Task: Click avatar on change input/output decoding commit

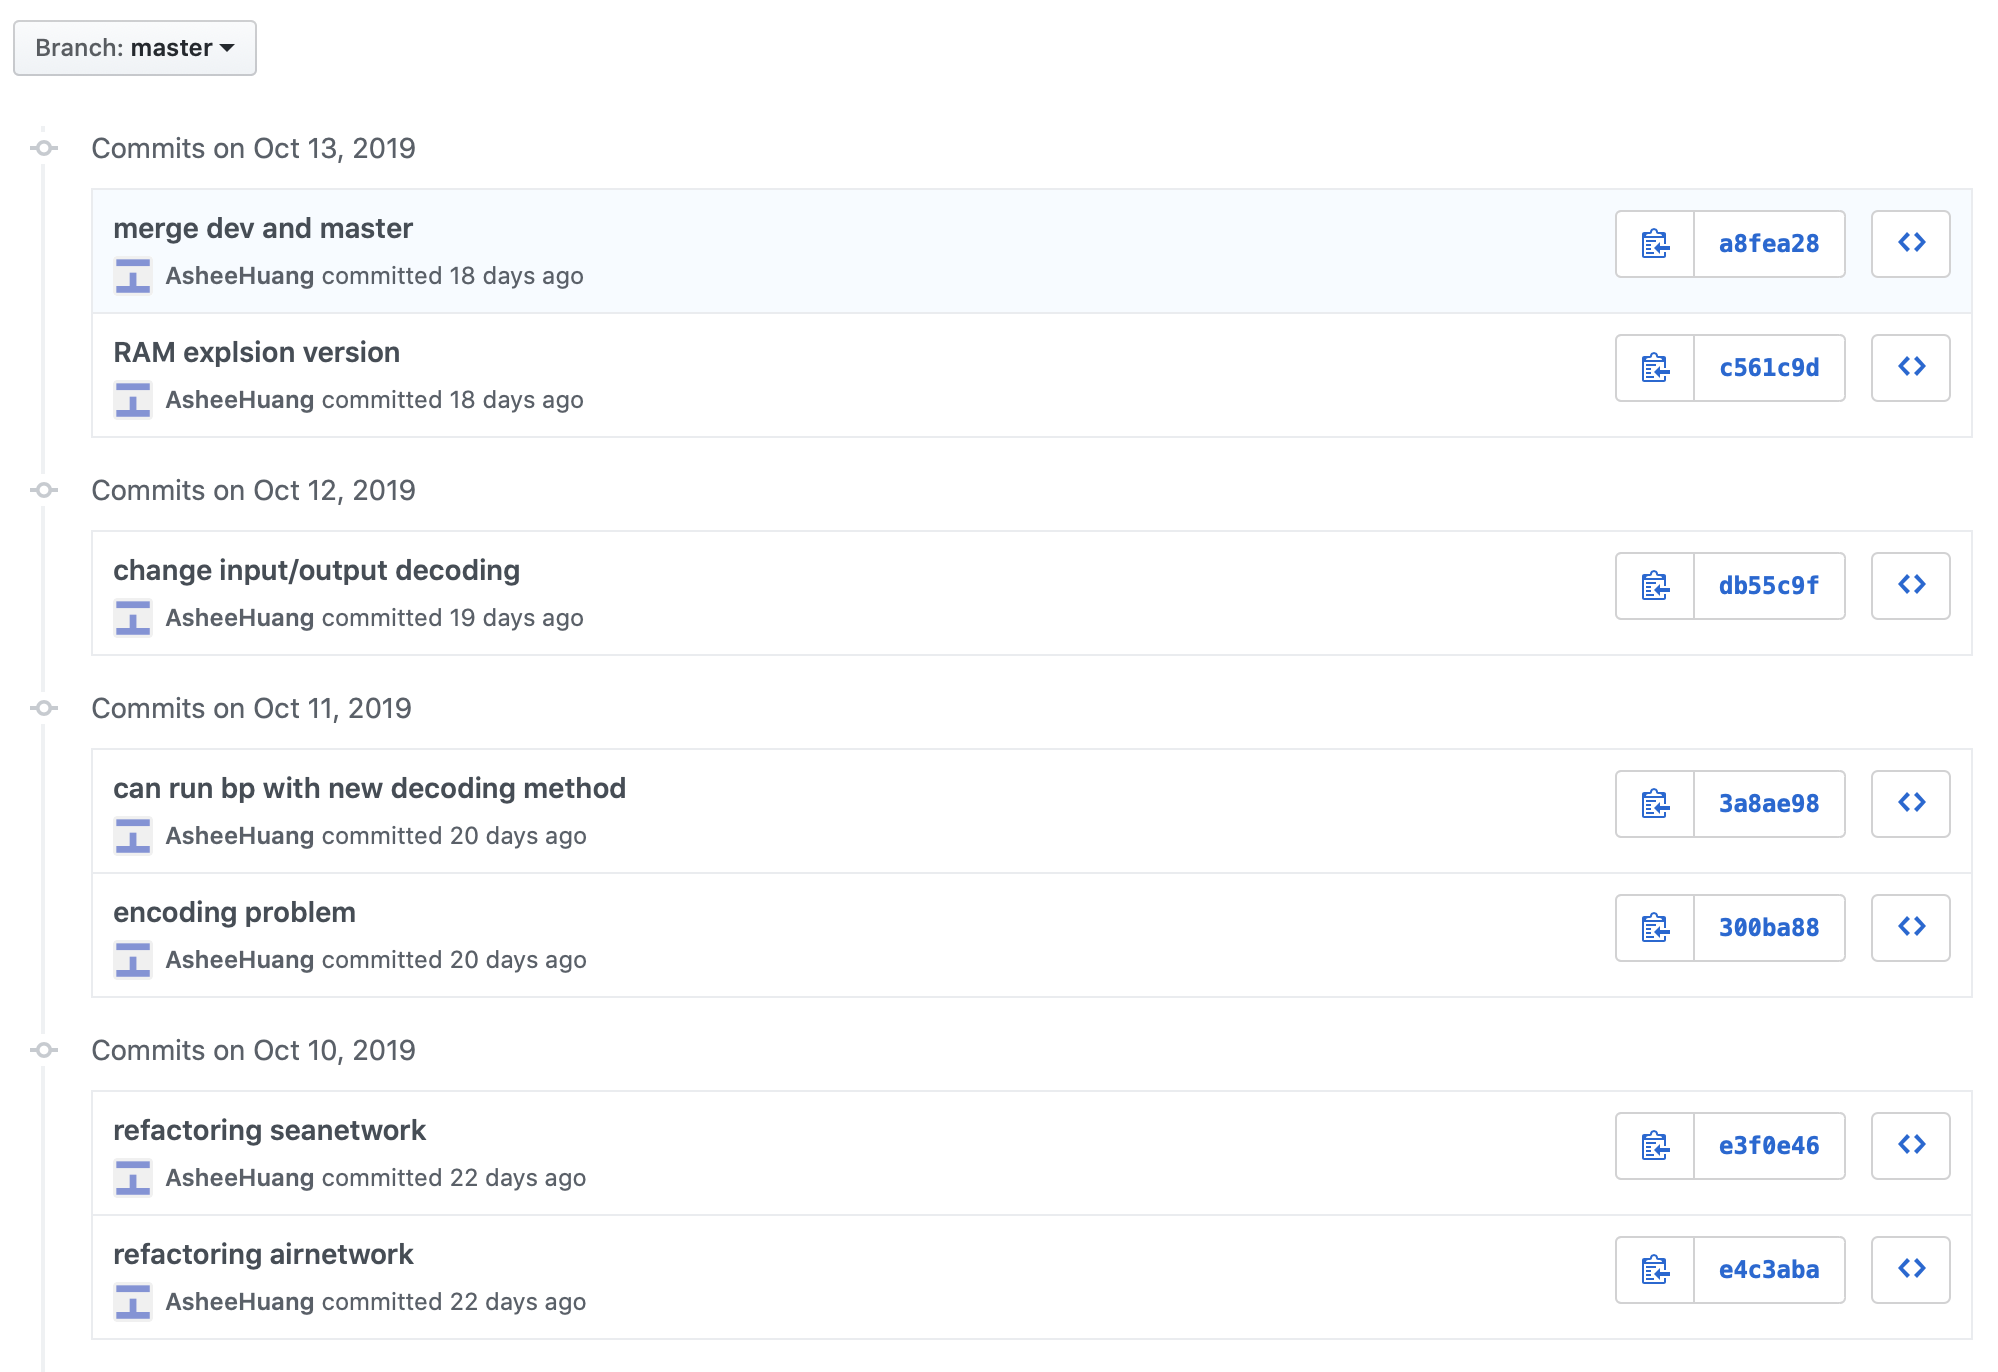Action: tap(133, 618)
